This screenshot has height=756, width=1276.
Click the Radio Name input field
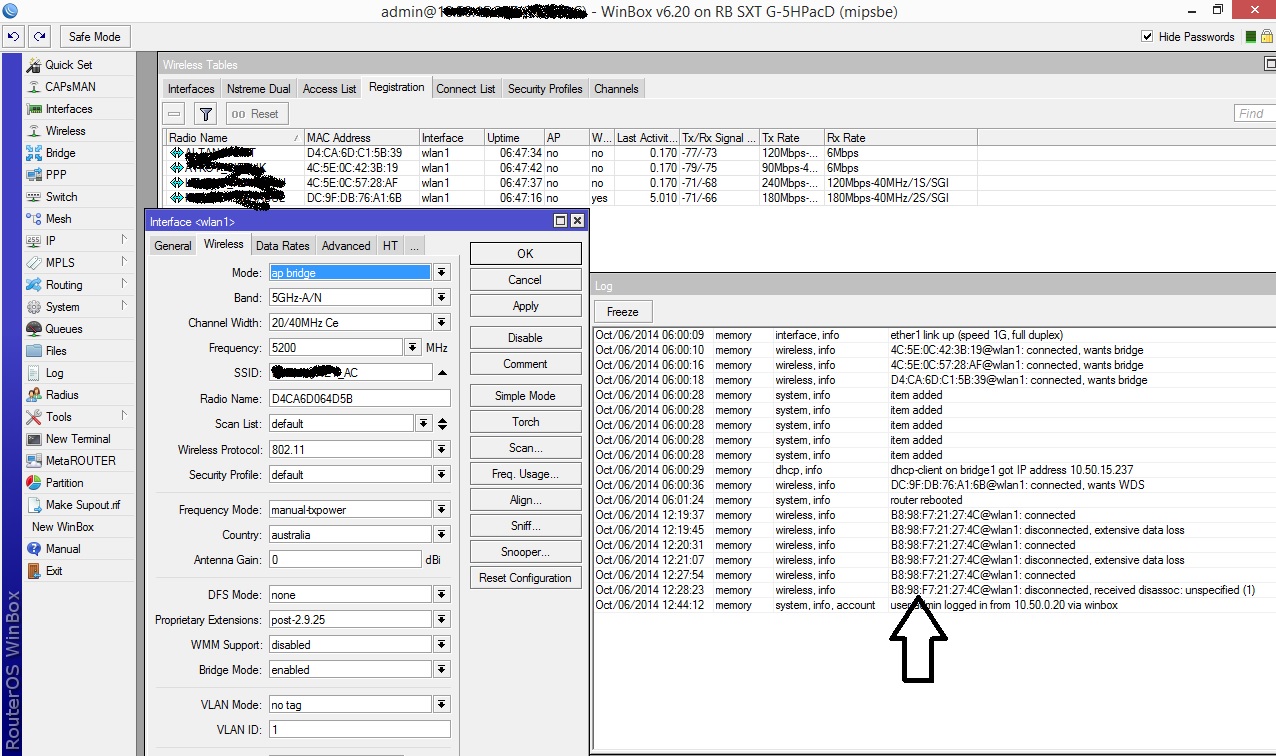tap(359, 399)
